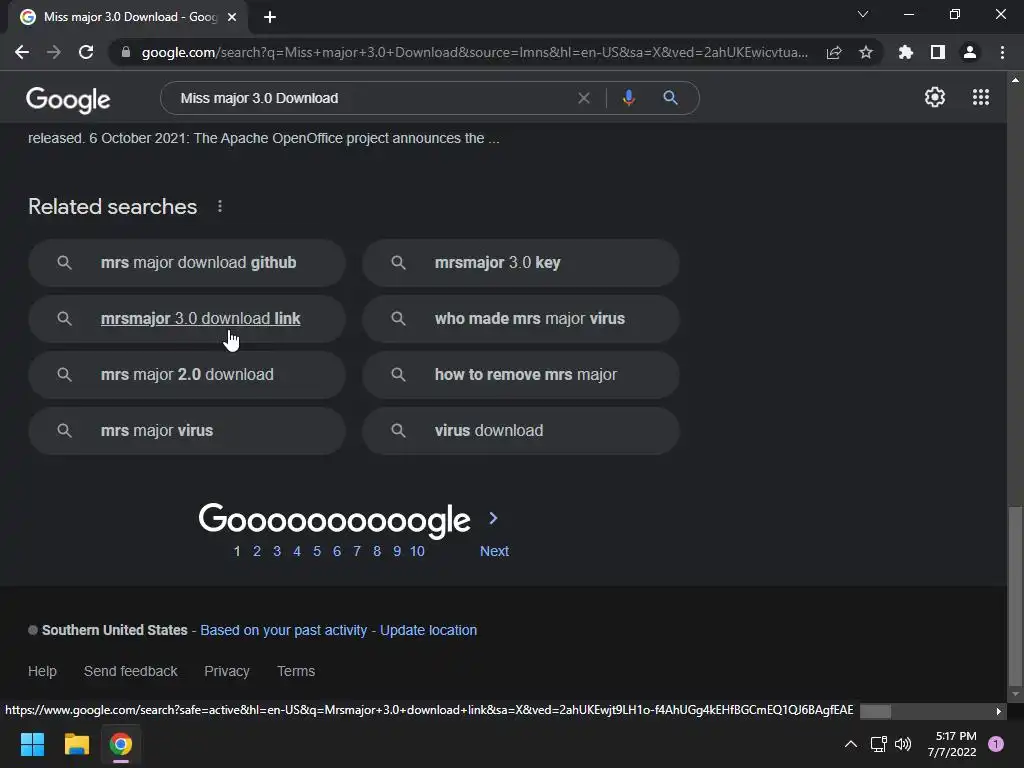Go to results page 2
This screenshot has width=1024, height=768.
[257, 551]
